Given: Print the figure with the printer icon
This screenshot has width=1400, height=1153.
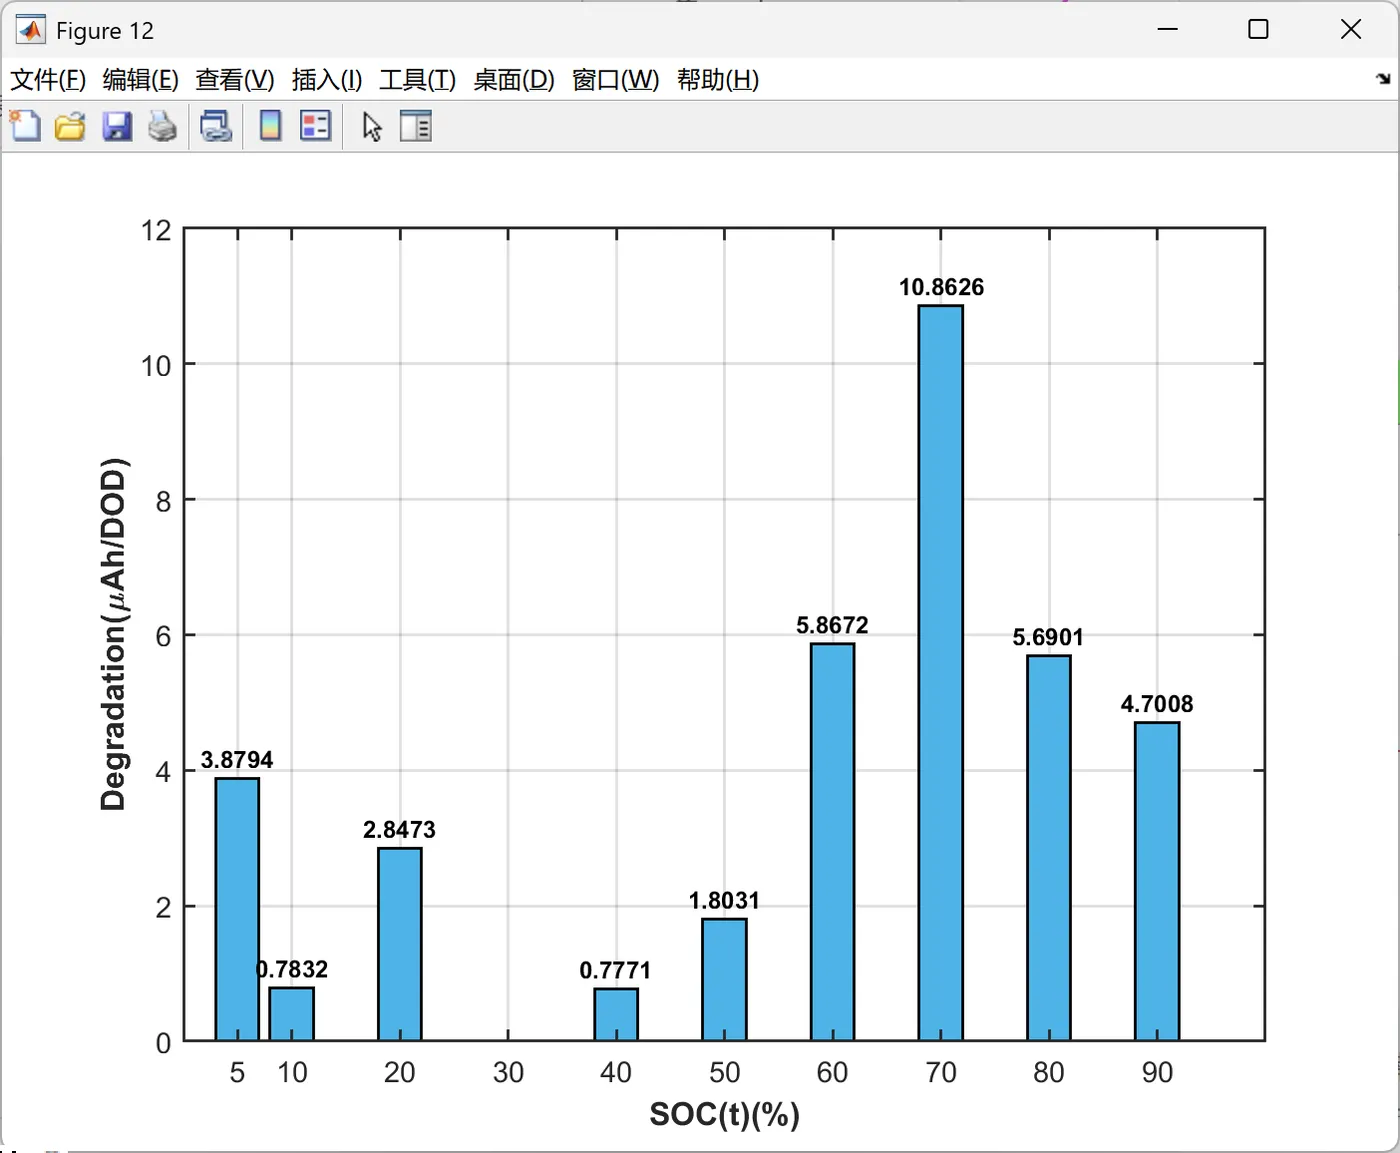Looking at the screenshot, I should coord(163,126).
